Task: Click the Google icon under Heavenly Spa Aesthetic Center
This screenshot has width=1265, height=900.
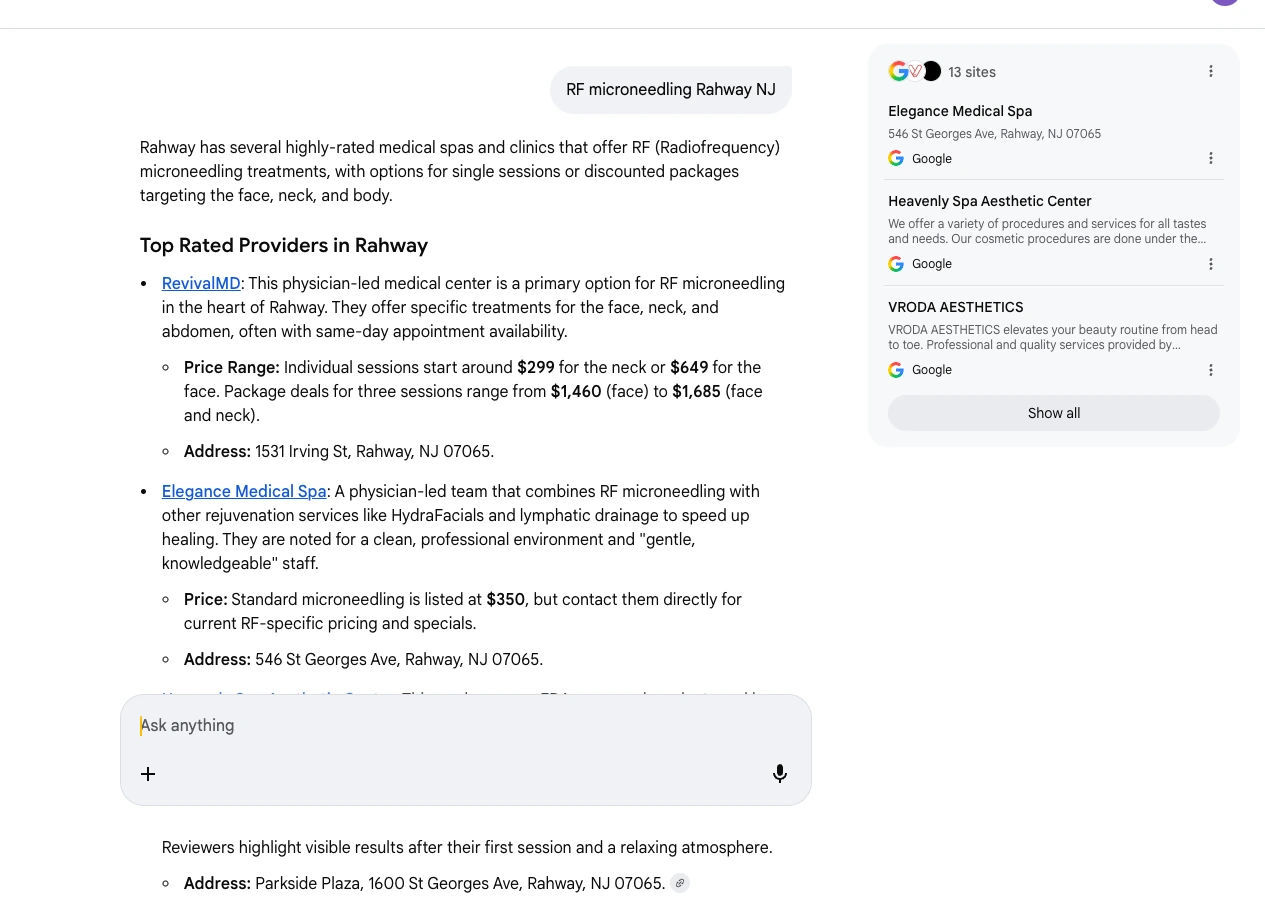Action: 896,264
